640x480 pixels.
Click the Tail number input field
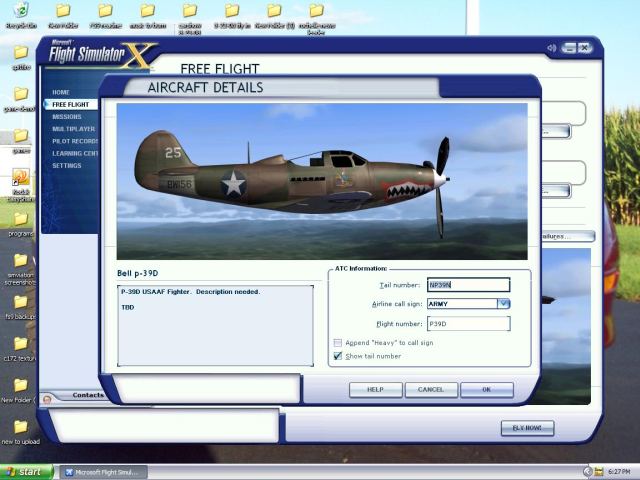469,285
